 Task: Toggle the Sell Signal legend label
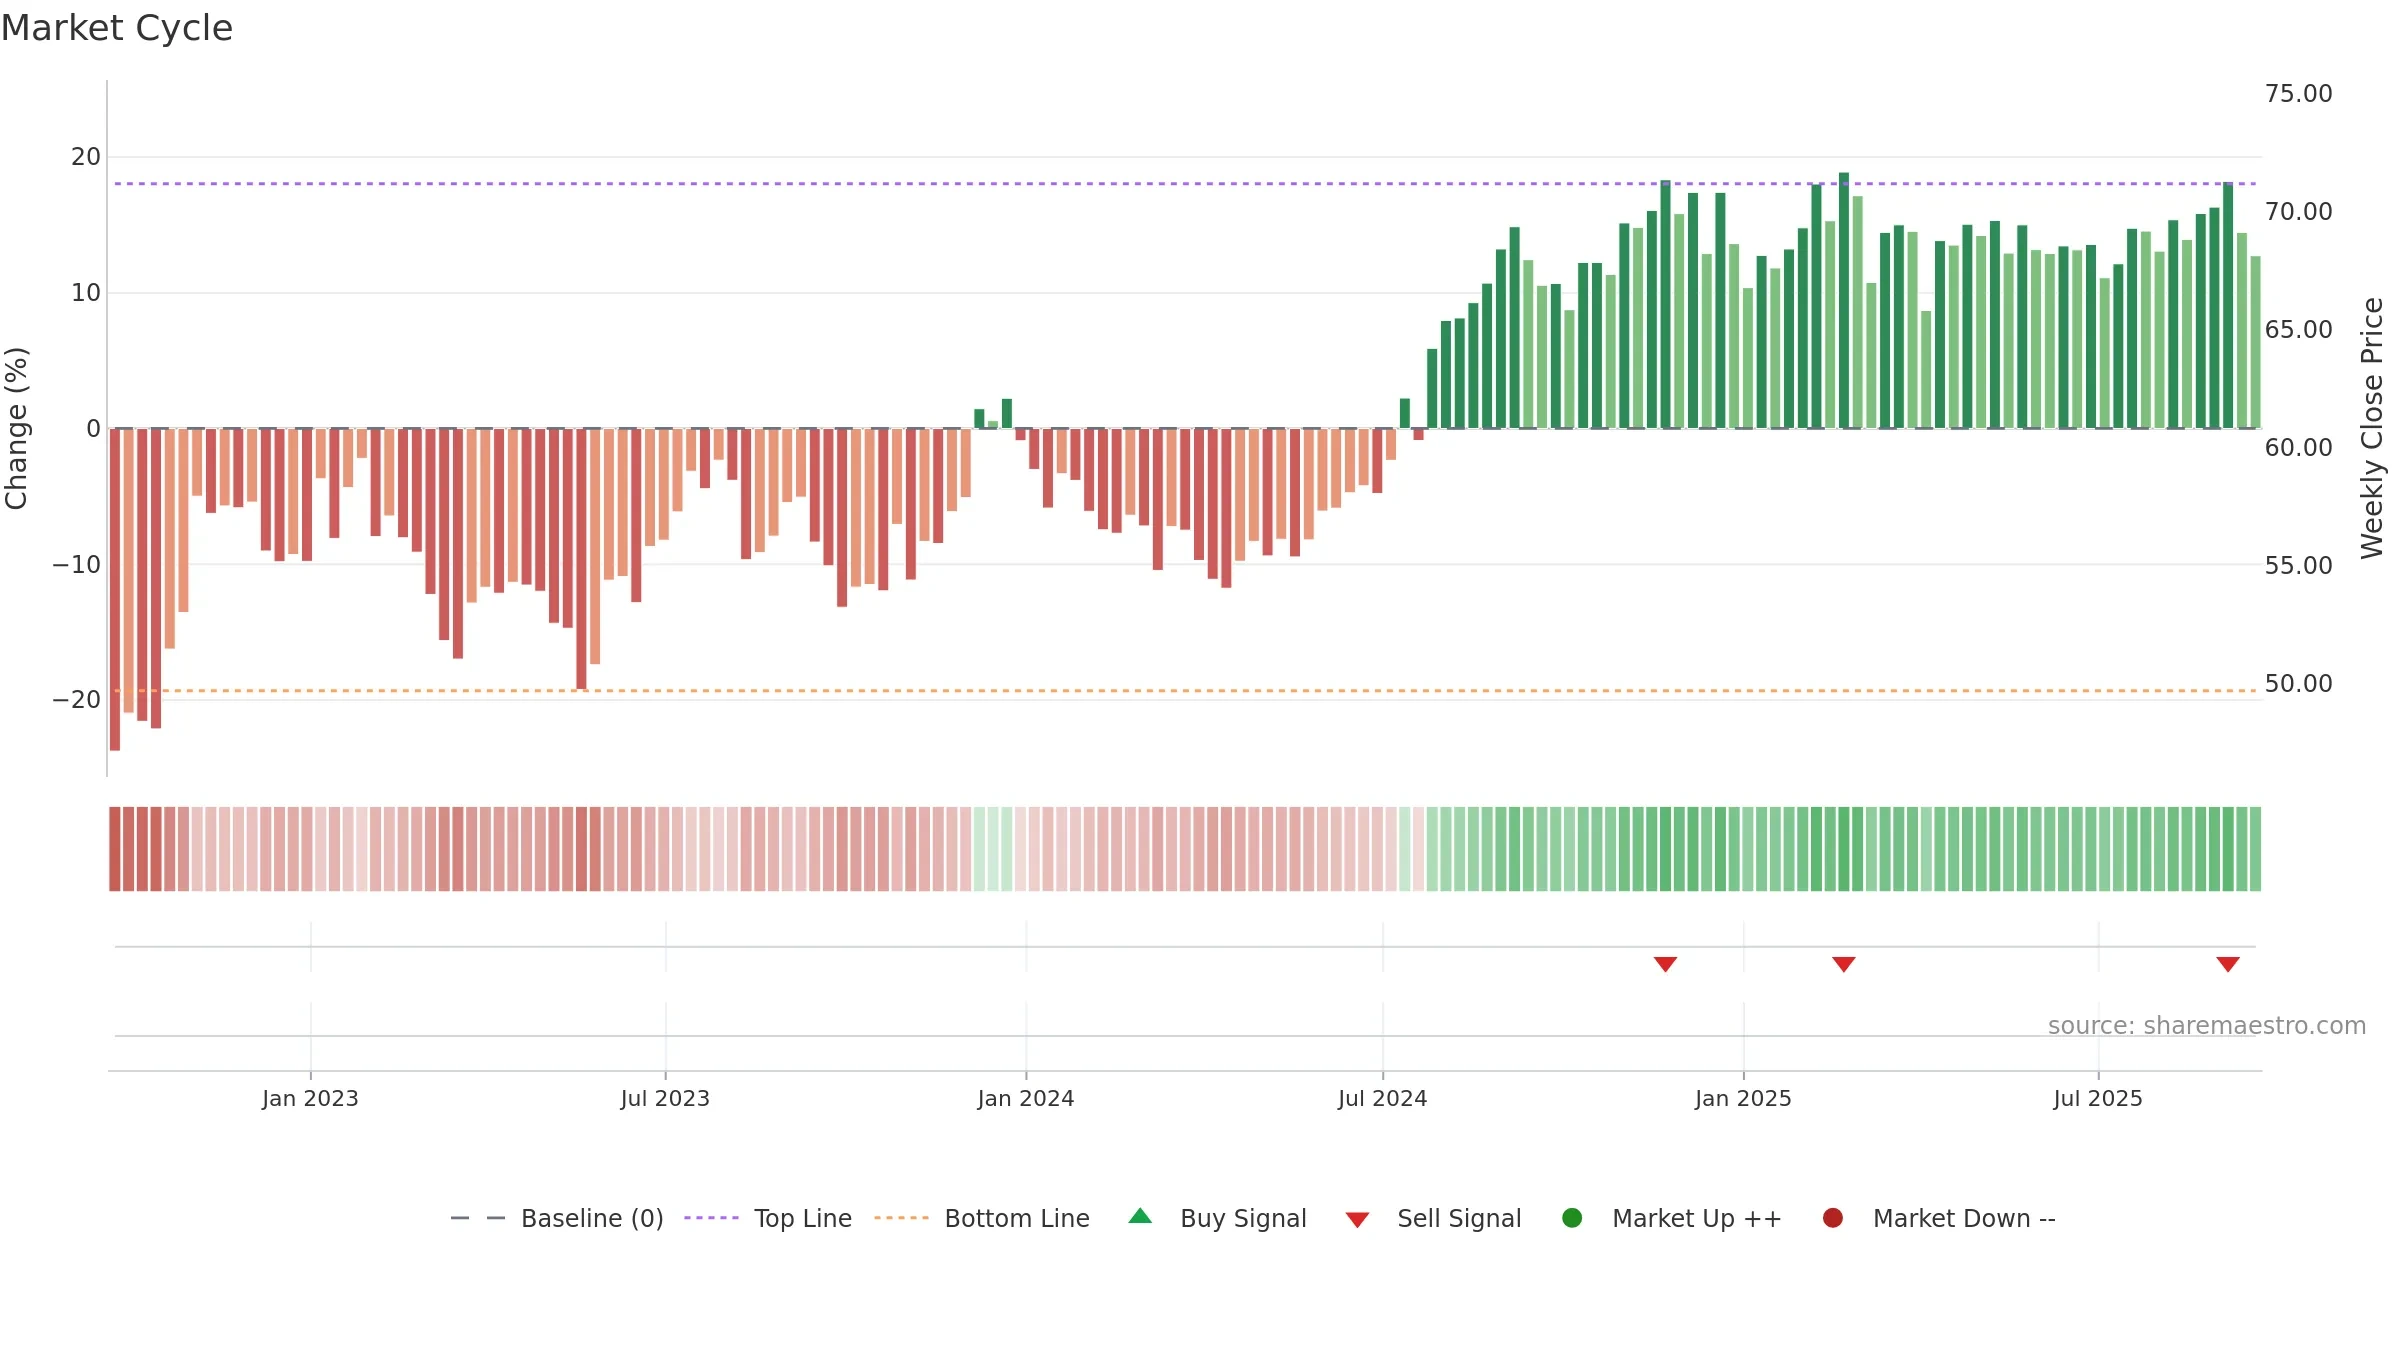[1459, 1218]
